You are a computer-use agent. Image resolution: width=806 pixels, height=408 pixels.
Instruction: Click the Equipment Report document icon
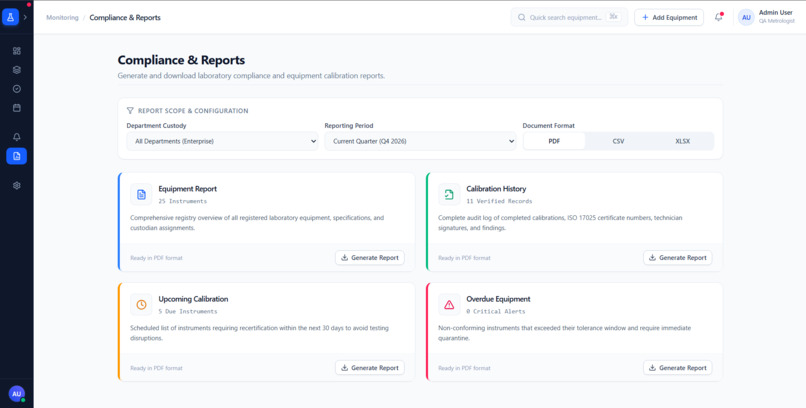[x=141, y=195]
